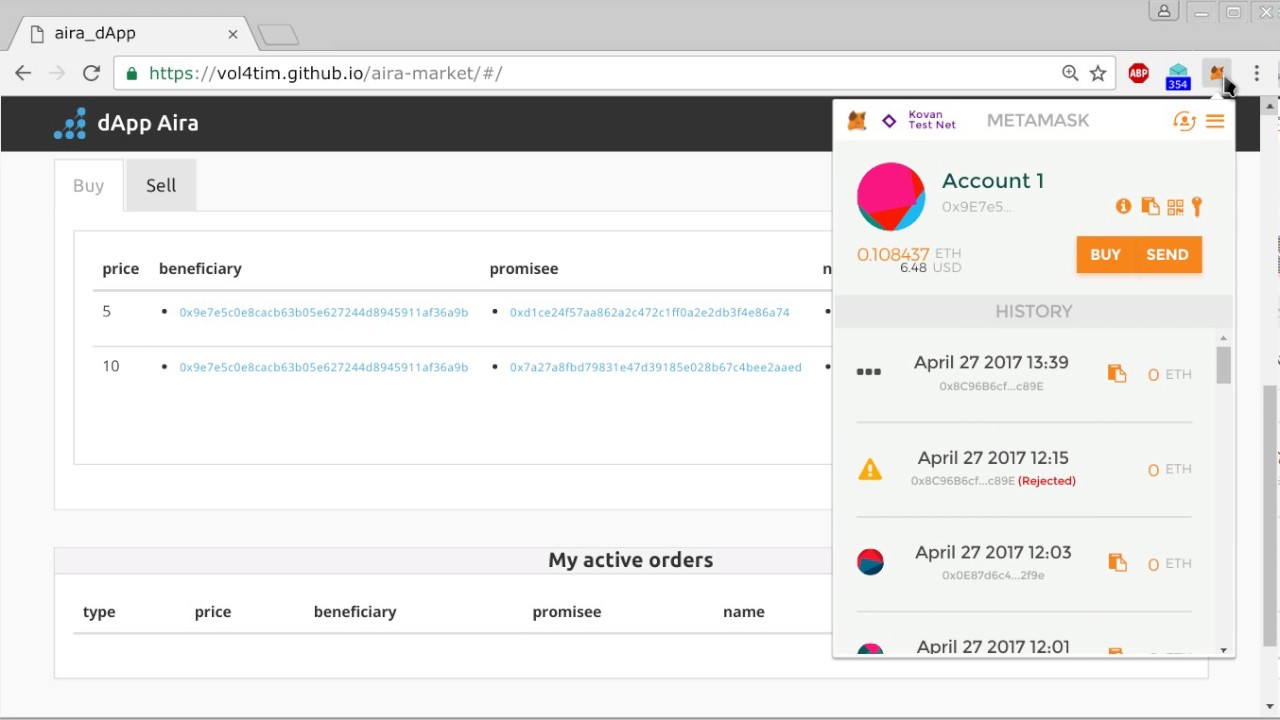Bookmark this page with the star icon
The image size is (1280, 720).
tap(1098, 73)
